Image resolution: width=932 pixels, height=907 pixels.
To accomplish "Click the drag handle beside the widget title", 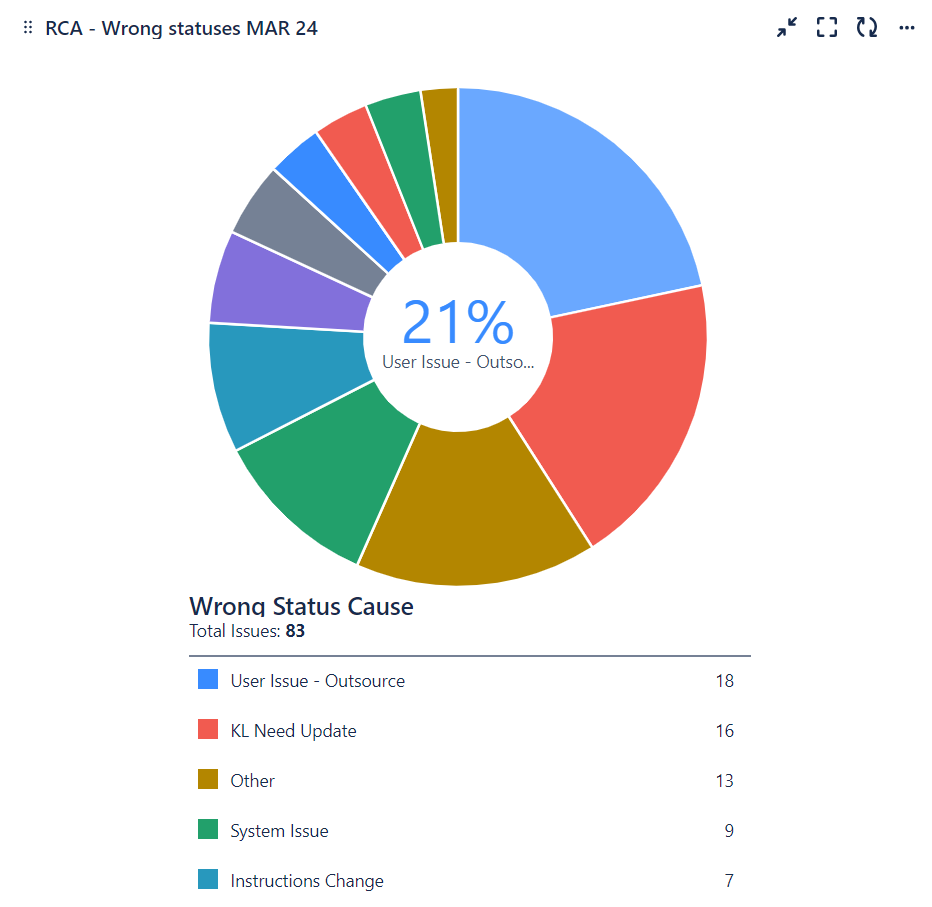I will 26,27.
